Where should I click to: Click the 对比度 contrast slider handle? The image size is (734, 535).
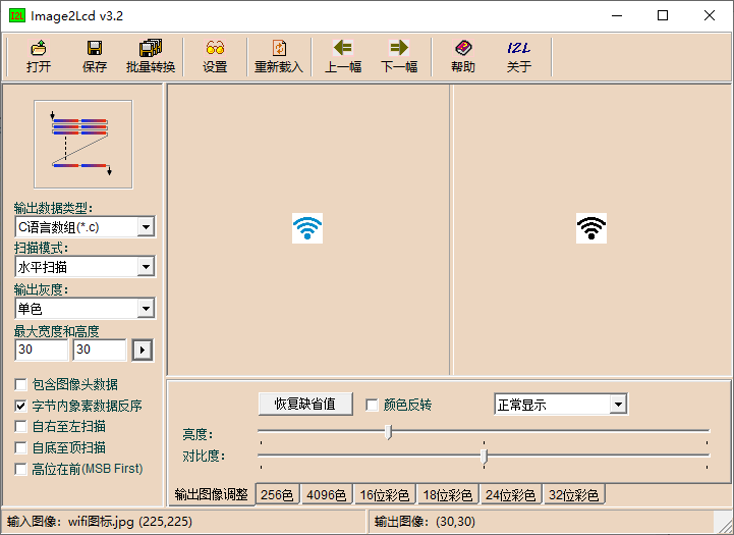click(x=484, y=456)
